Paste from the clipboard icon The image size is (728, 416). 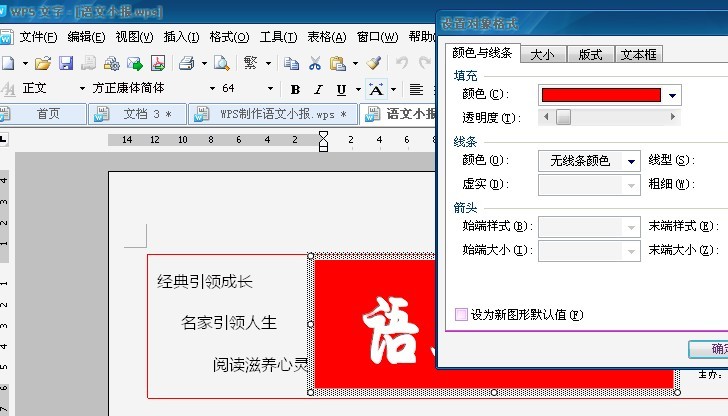click(338, 63)
